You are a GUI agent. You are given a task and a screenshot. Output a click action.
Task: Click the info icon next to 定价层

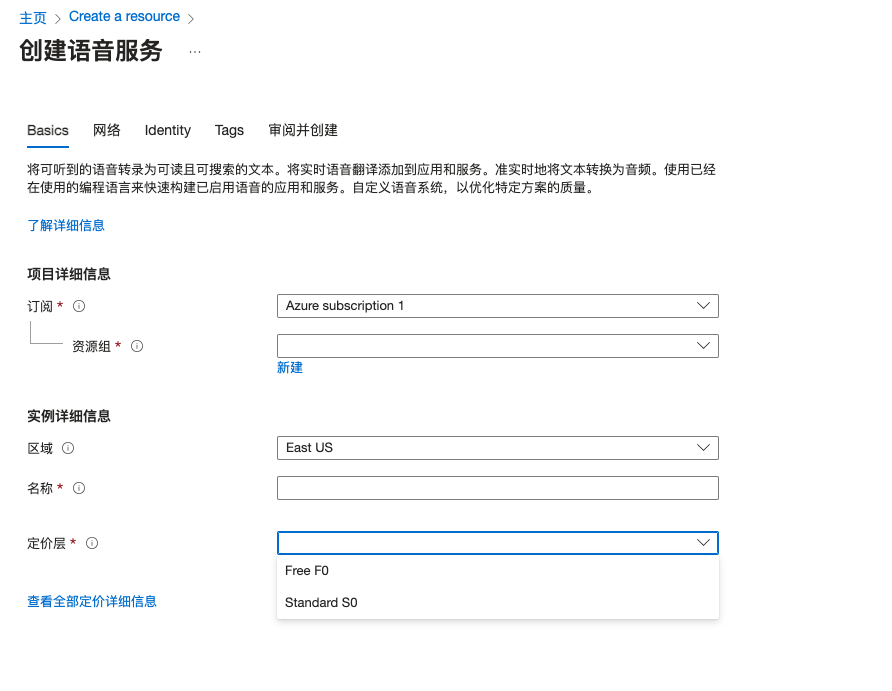click(x=92, y=543)
